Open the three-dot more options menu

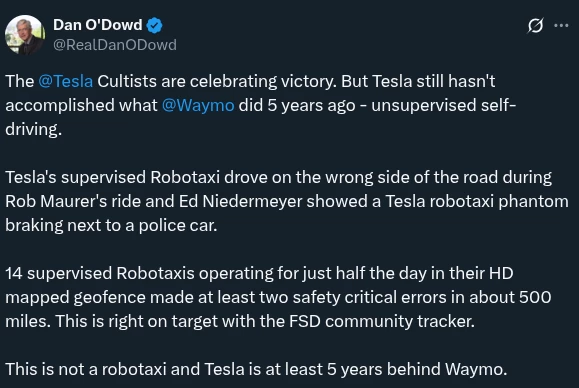click(x=561, y=25)
